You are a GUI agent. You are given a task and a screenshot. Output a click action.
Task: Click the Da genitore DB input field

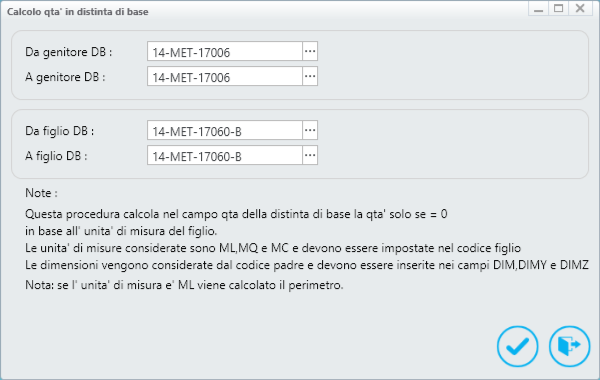coord(225,52)
